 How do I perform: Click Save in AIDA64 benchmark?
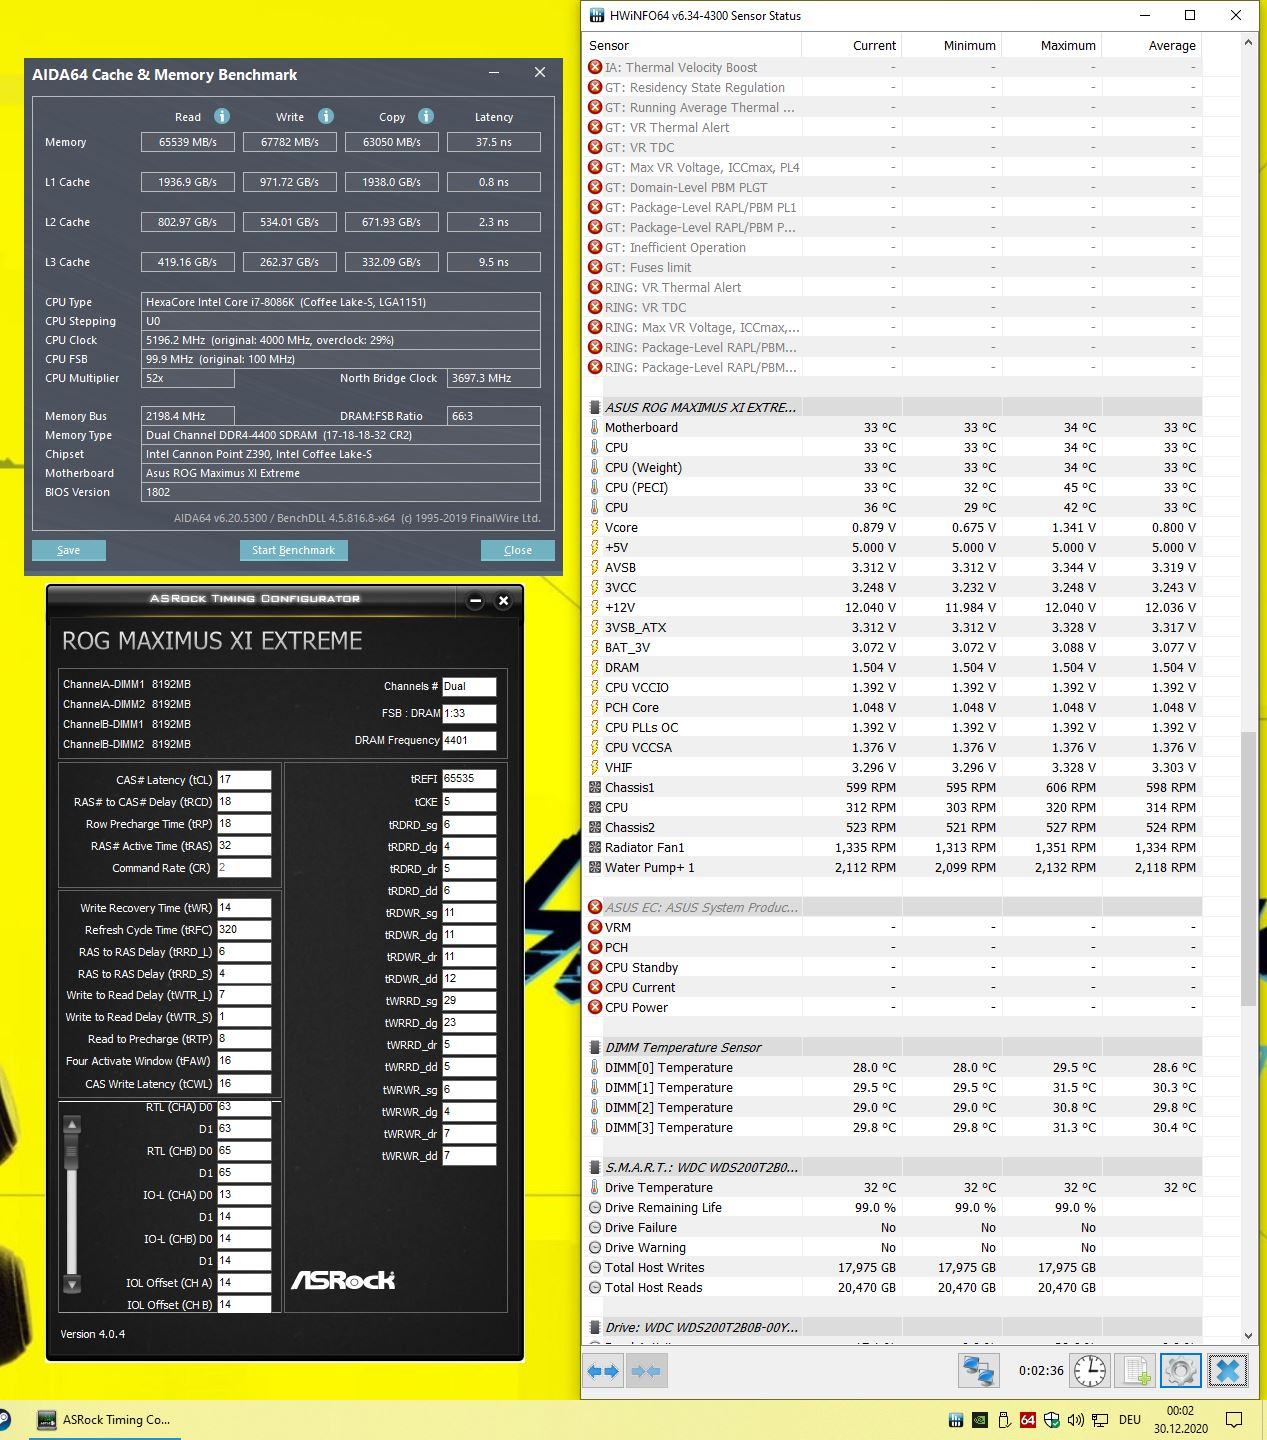68,550
